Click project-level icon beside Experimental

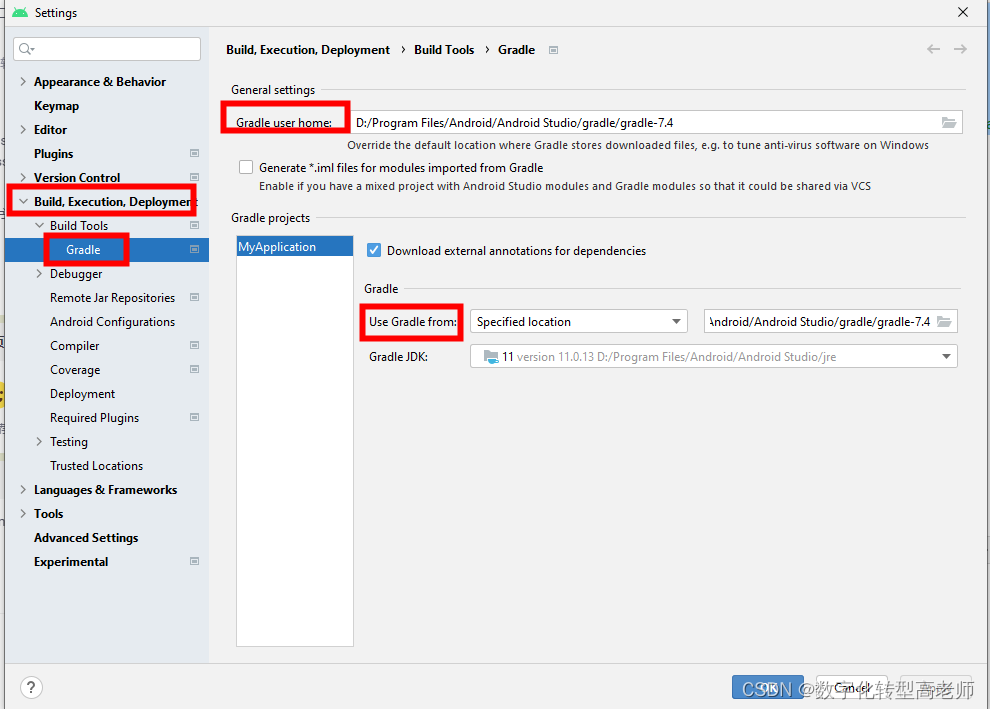coord(194,561)
